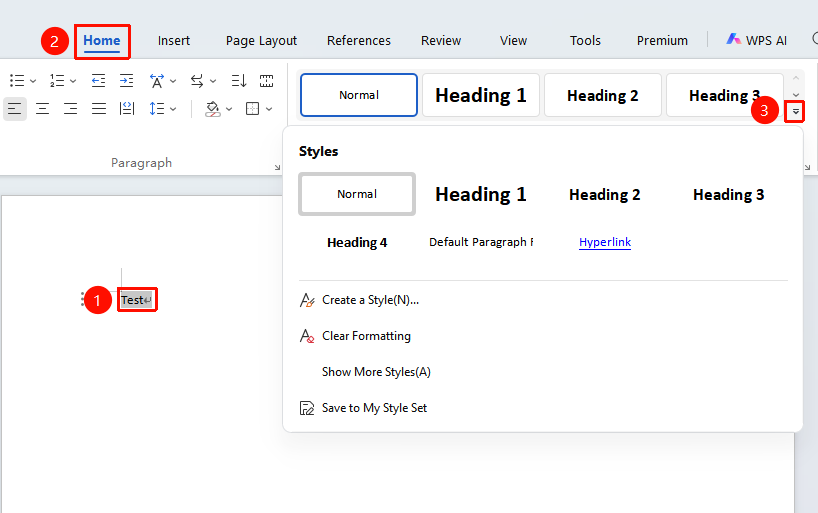Click the WPS AI logo icon
The image size is (818, 513).
(733, 39)
